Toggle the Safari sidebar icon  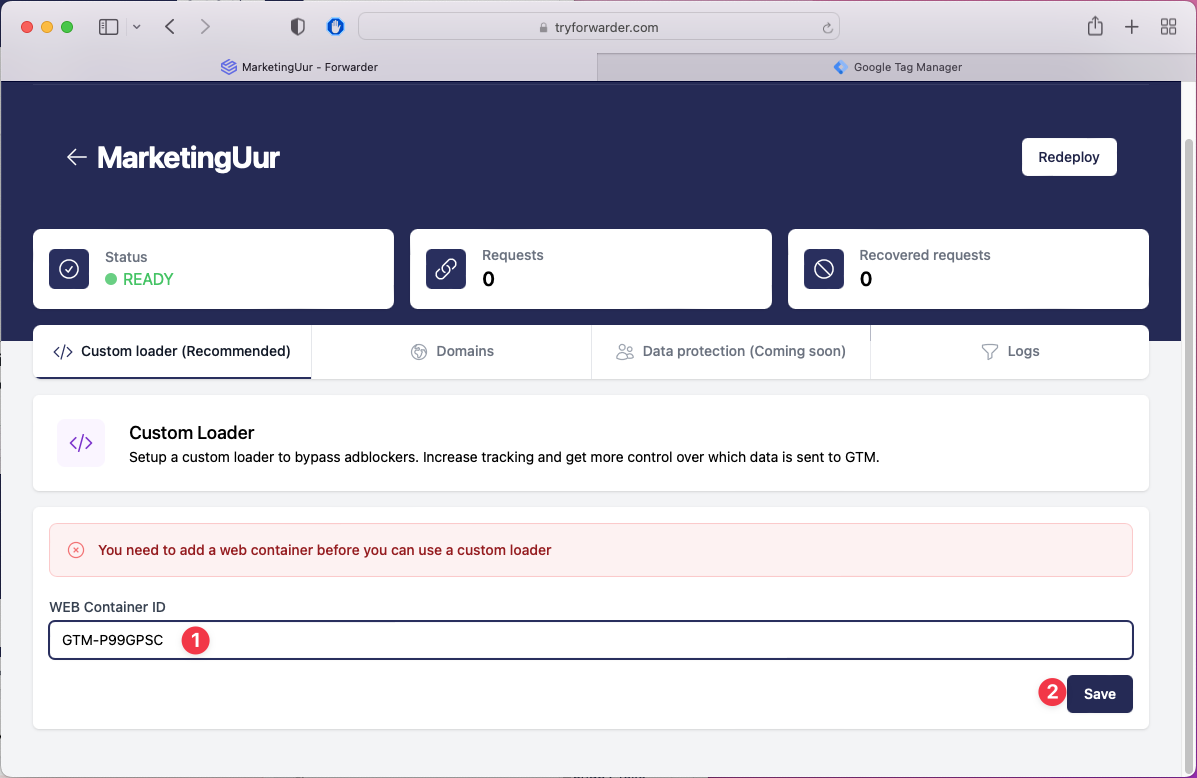[x=108, y=27]
